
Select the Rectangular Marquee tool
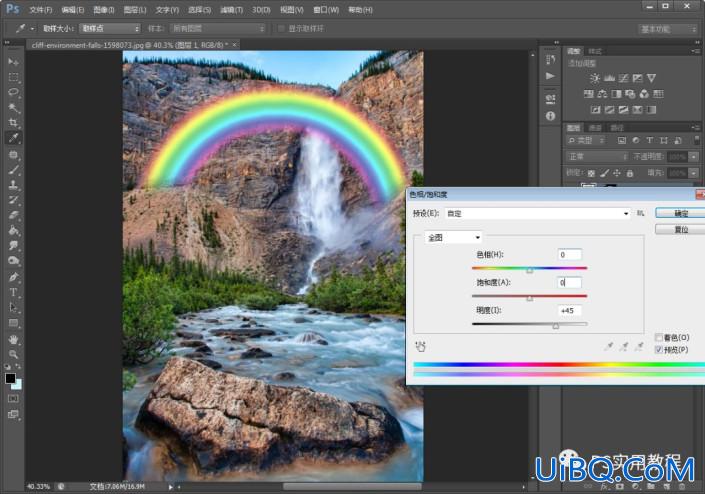(x=13, y=77)
